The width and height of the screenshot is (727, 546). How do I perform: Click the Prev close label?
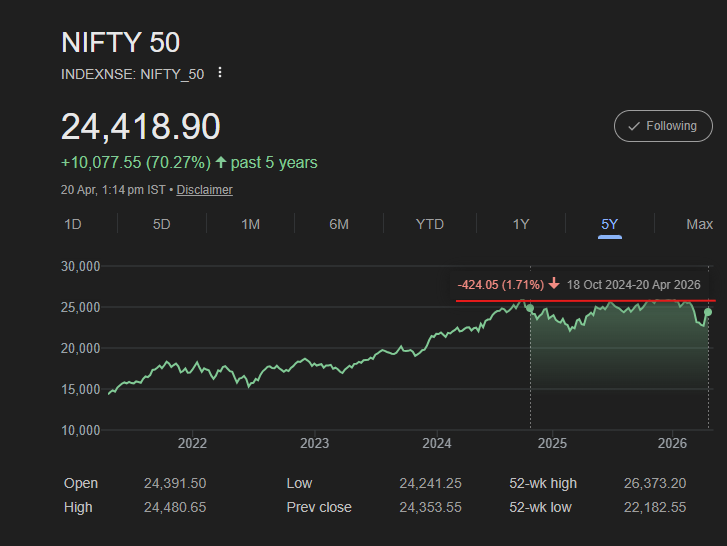pos(319,508)
